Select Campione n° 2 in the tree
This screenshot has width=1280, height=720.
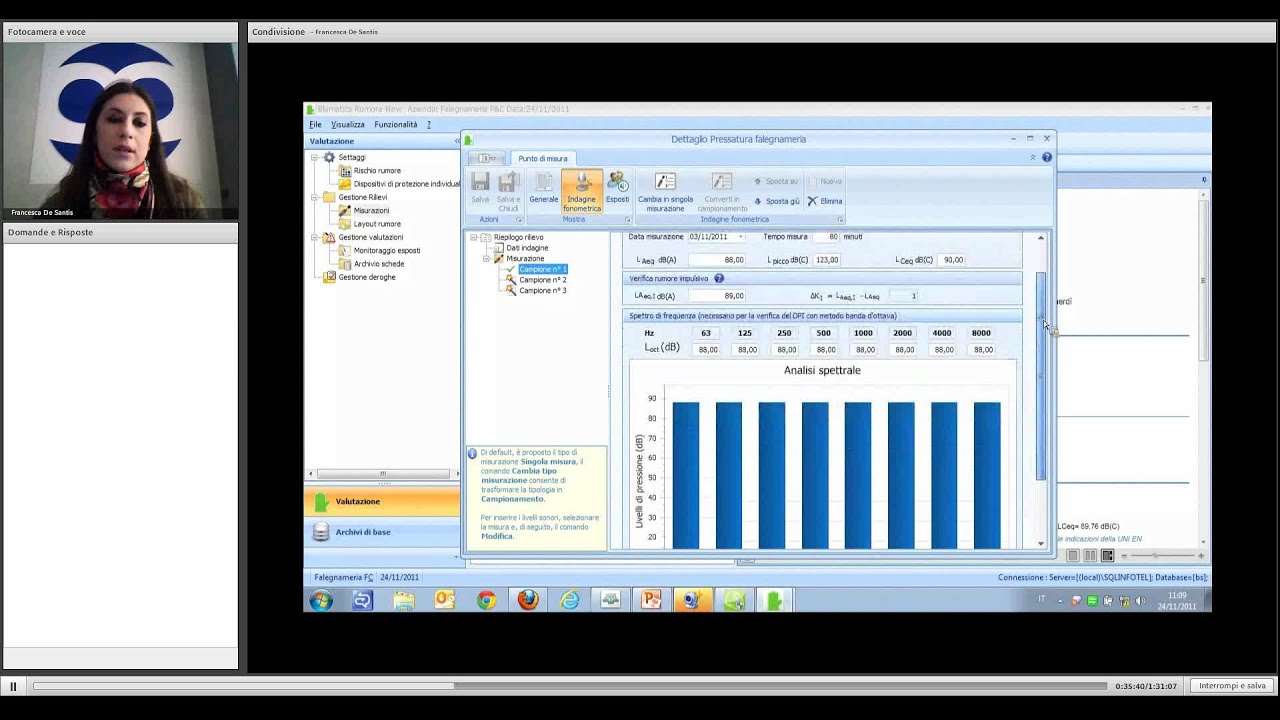(x=543, y=280)
